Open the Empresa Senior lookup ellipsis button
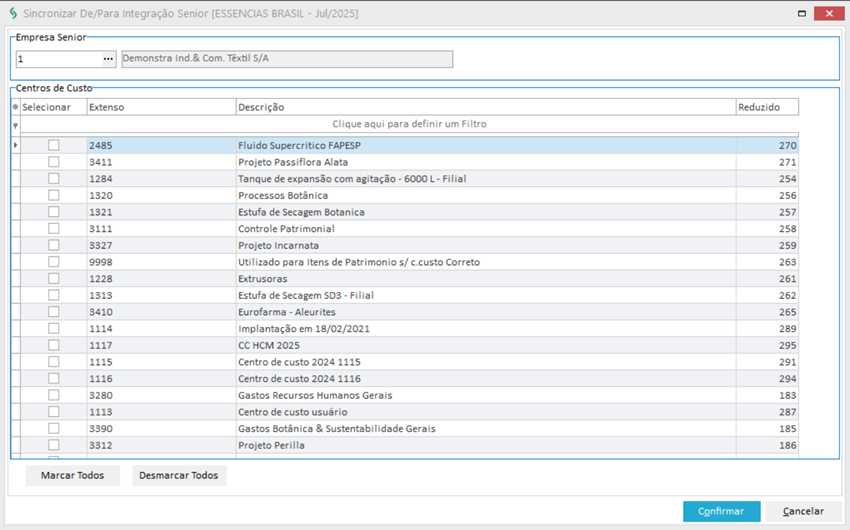The image size is (850, 530). pos(108,59)
